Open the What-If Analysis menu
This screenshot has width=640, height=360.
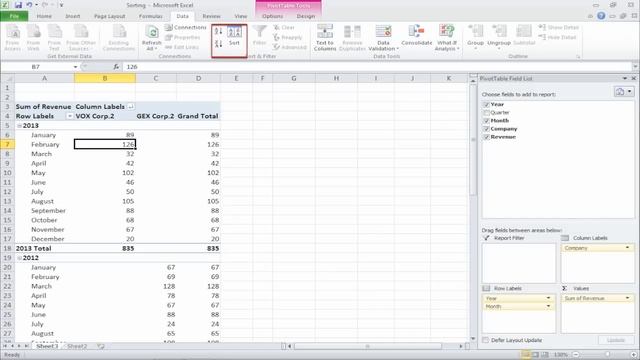coord(447,38)
